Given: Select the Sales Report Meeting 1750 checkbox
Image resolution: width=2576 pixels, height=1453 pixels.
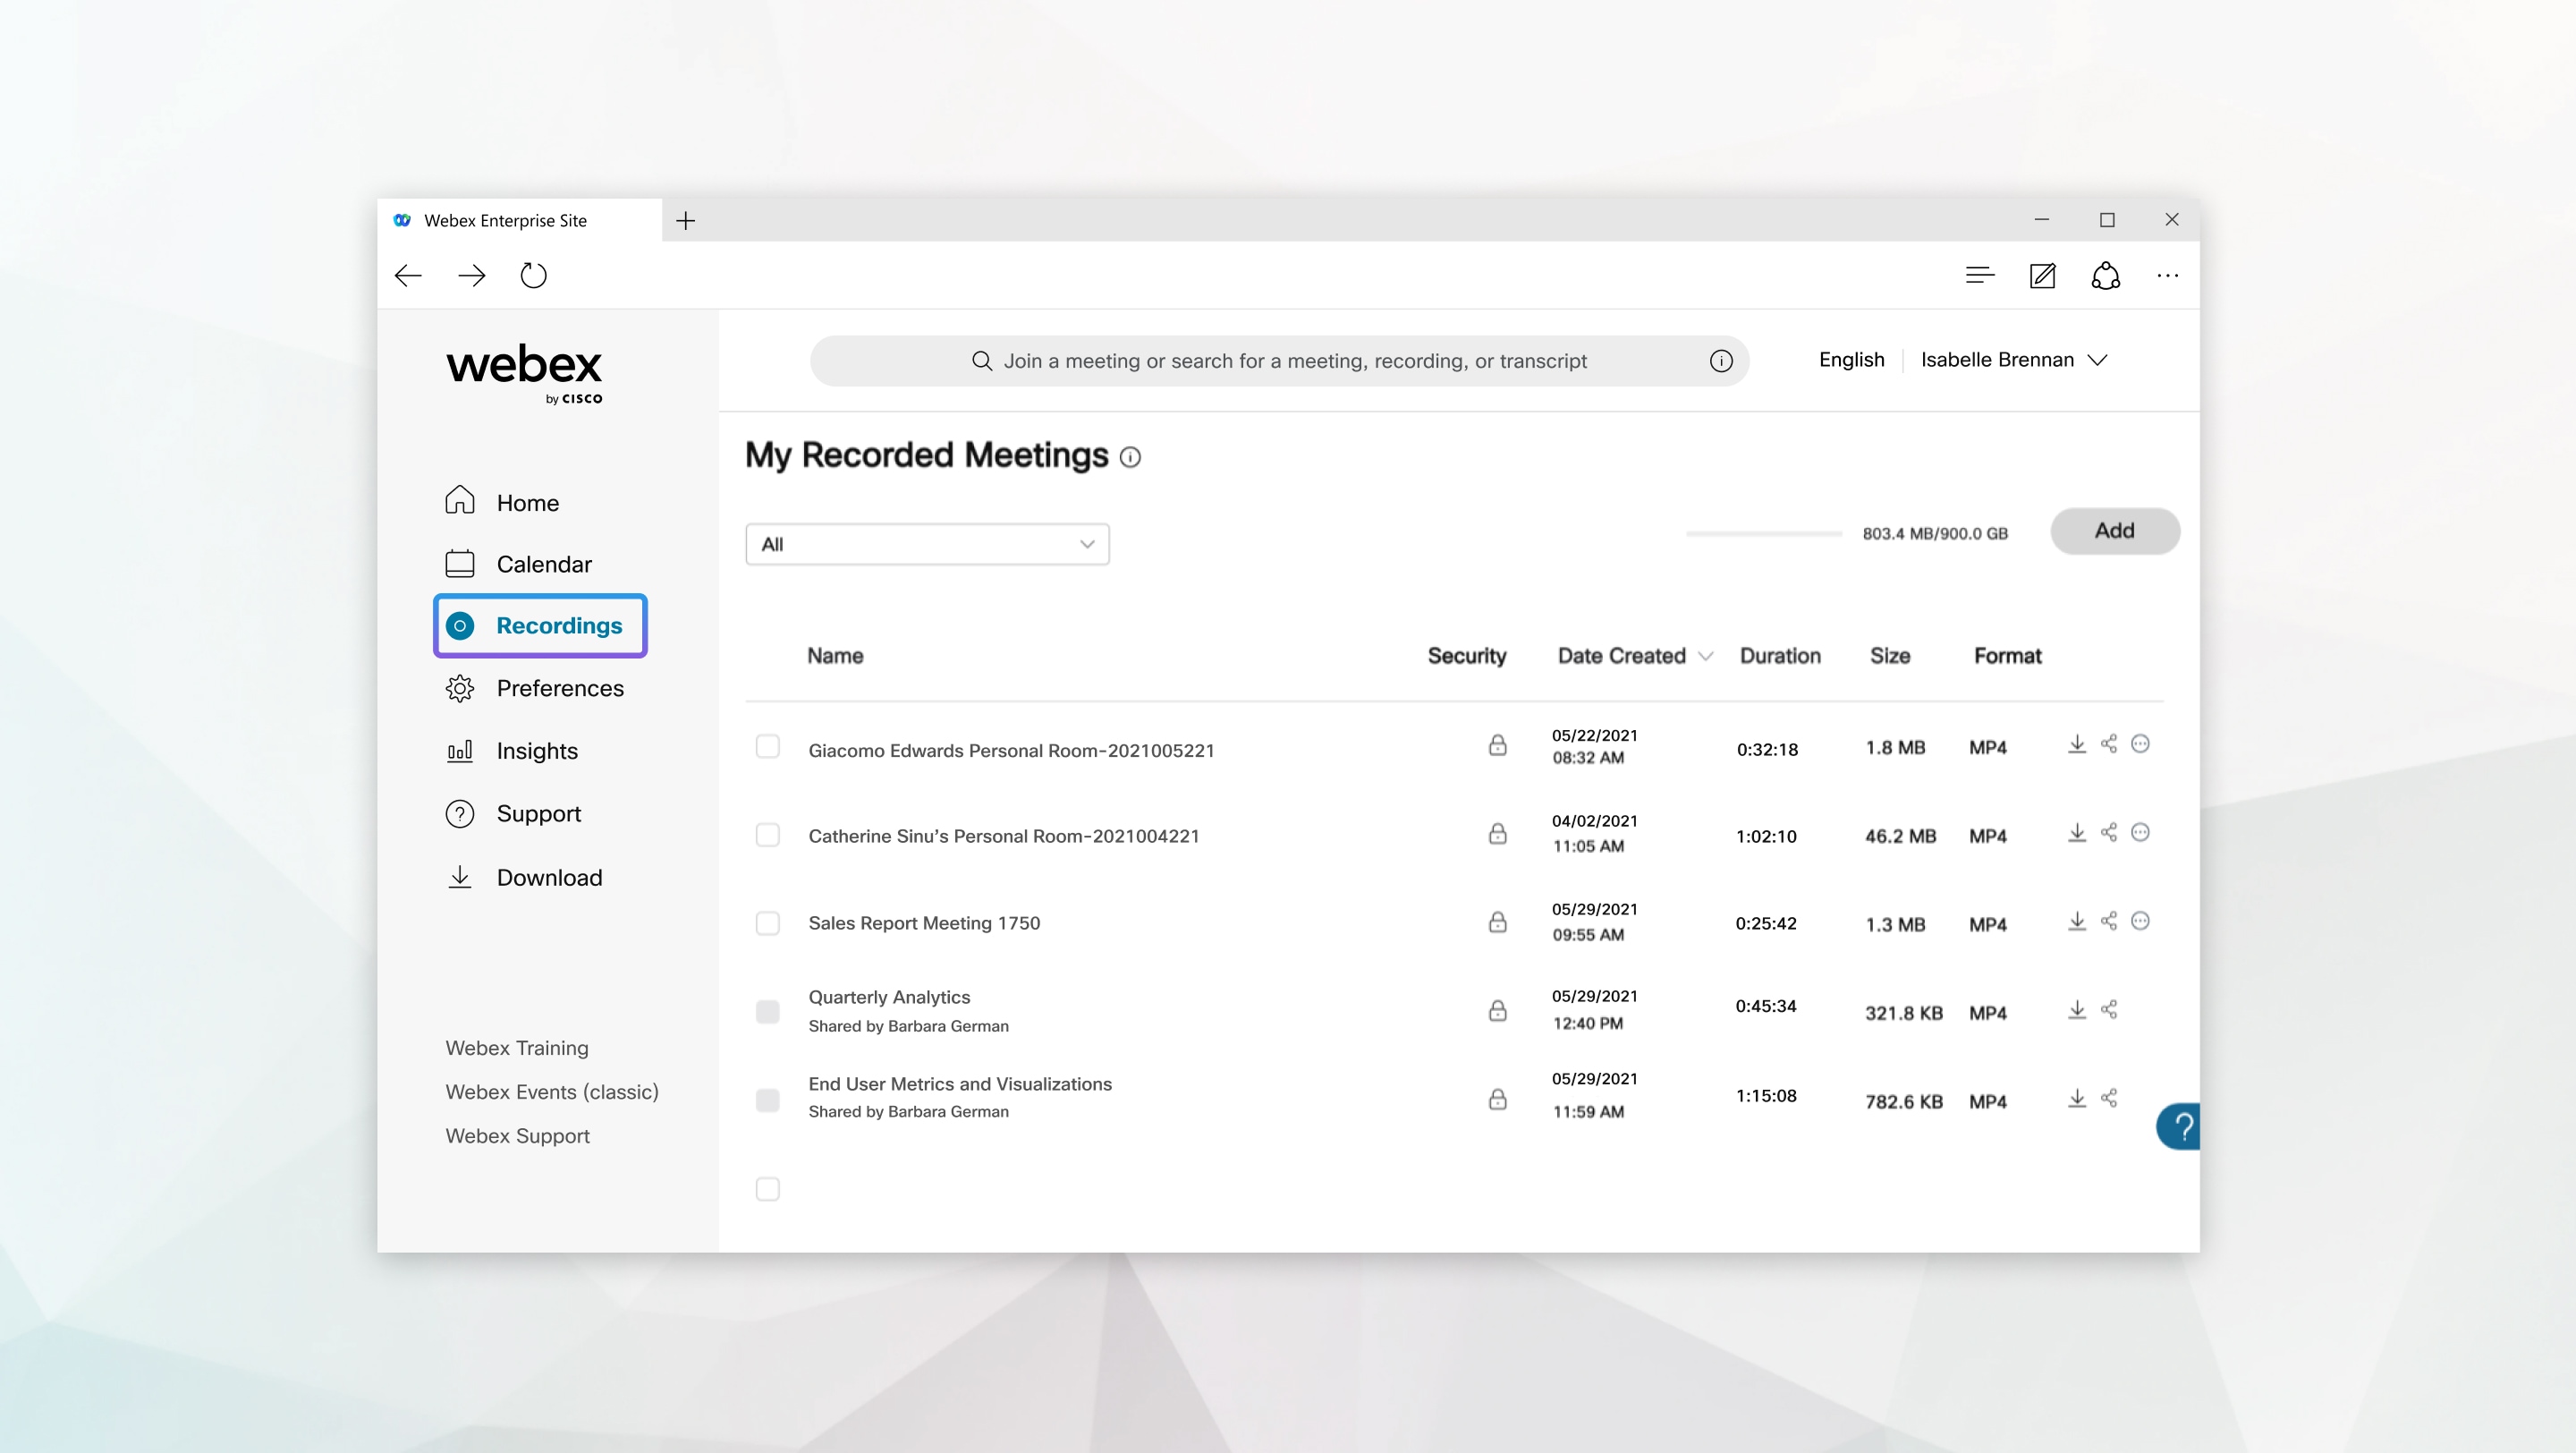Looking at the screenshot, I should (768, 923).
